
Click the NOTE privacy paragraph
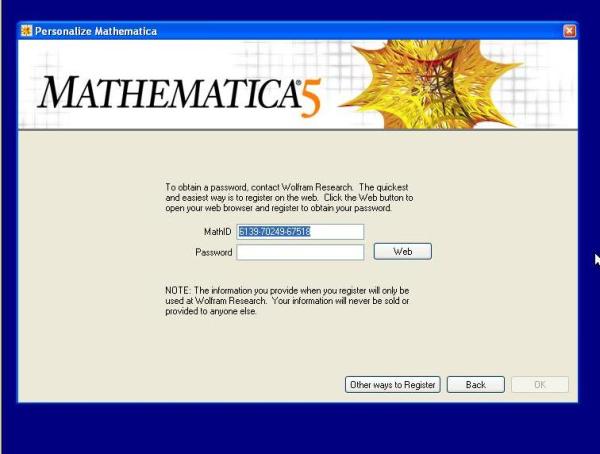click(x=287, y=300)
